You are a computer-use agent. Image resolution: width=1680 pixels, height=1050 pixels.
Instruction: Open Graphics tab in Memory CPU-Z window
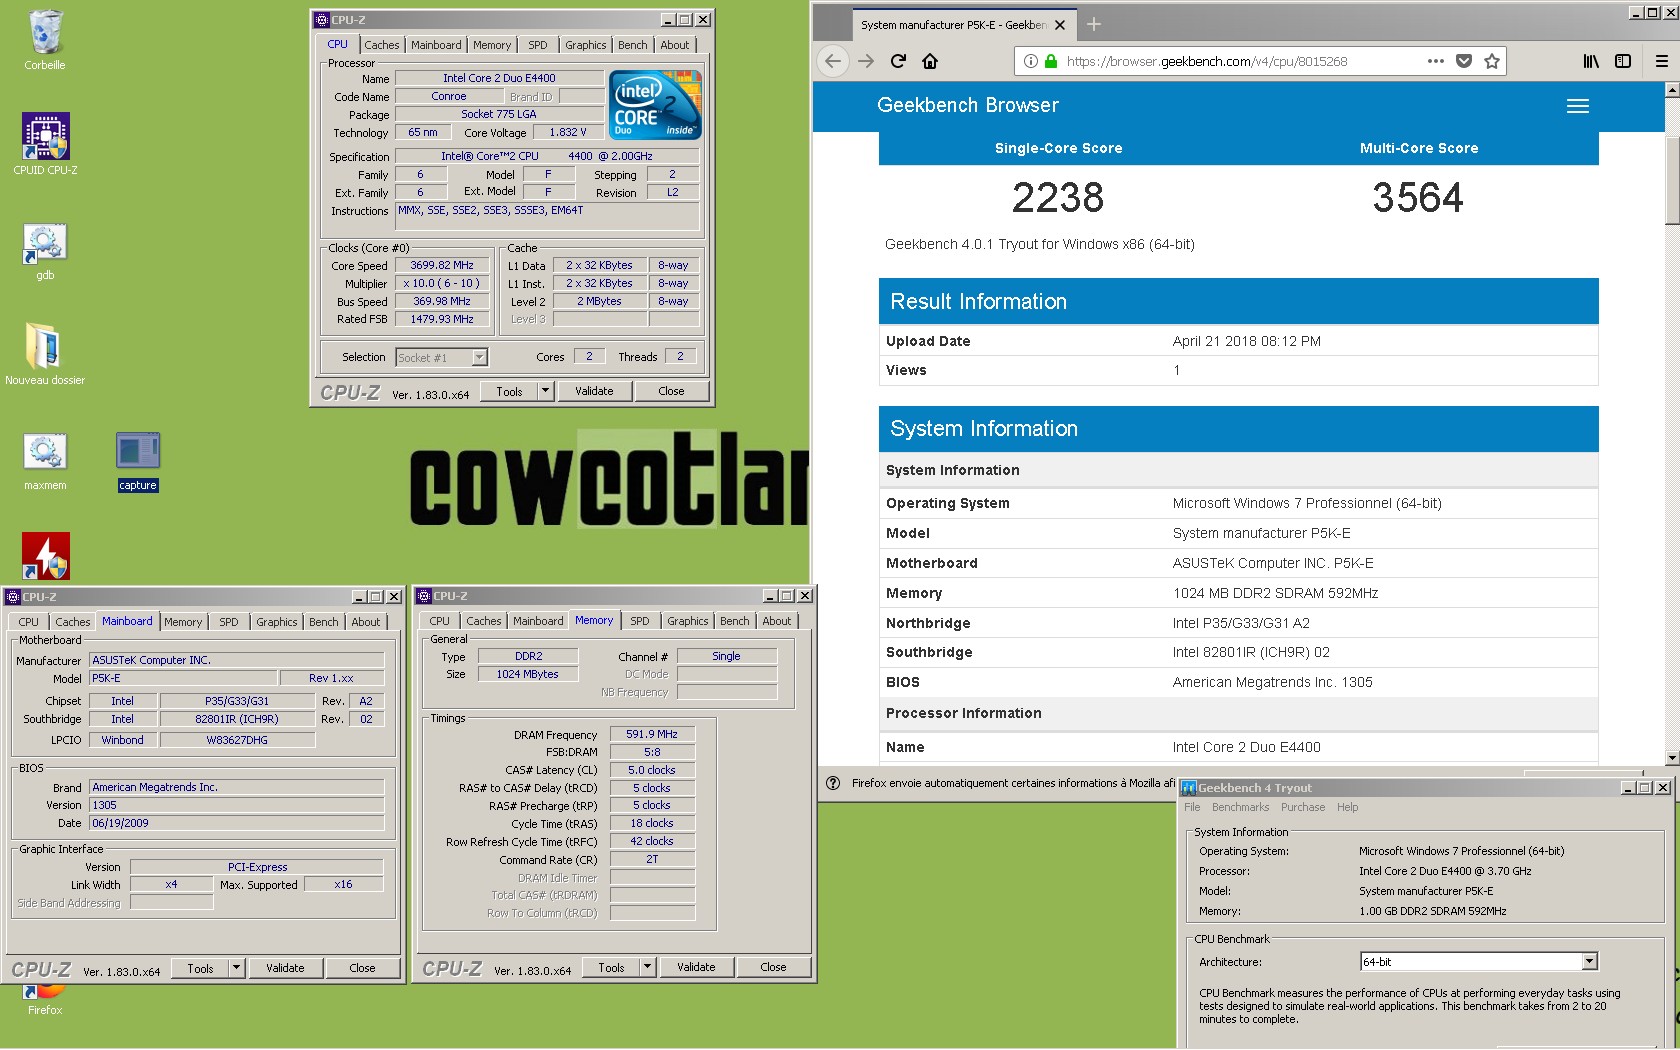(688, 621)
